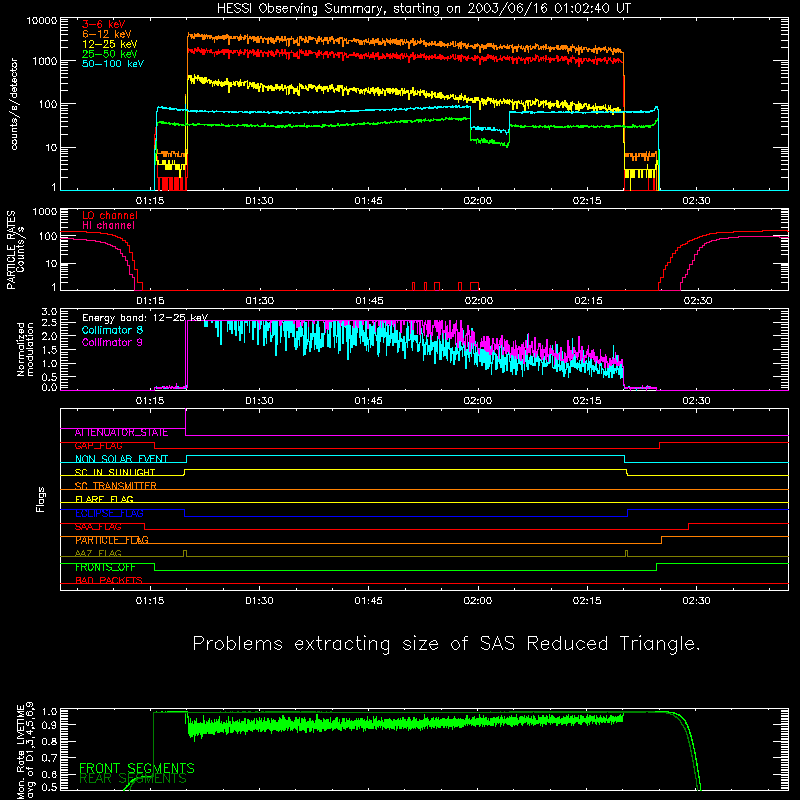Image resolution: width=800 pixels, height=800 pixels.
Task: Click the 'PARTICLE RATES Counts/s' axis label
Action: pos(15,250)
